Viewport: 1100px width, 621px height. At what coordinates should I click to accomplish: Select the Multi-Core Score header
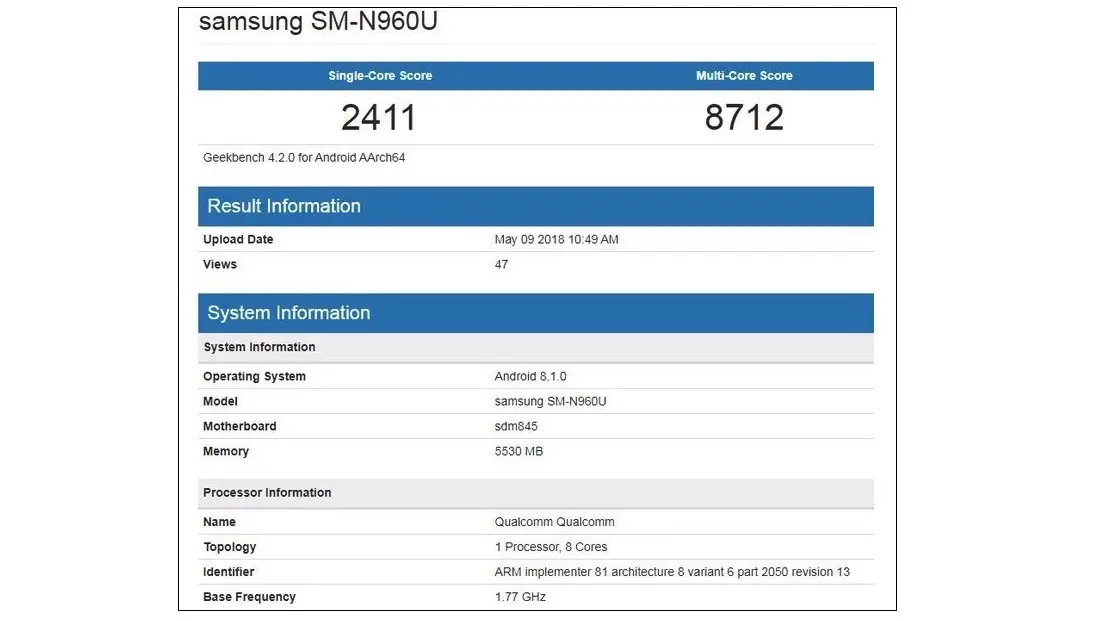[744, 76]
